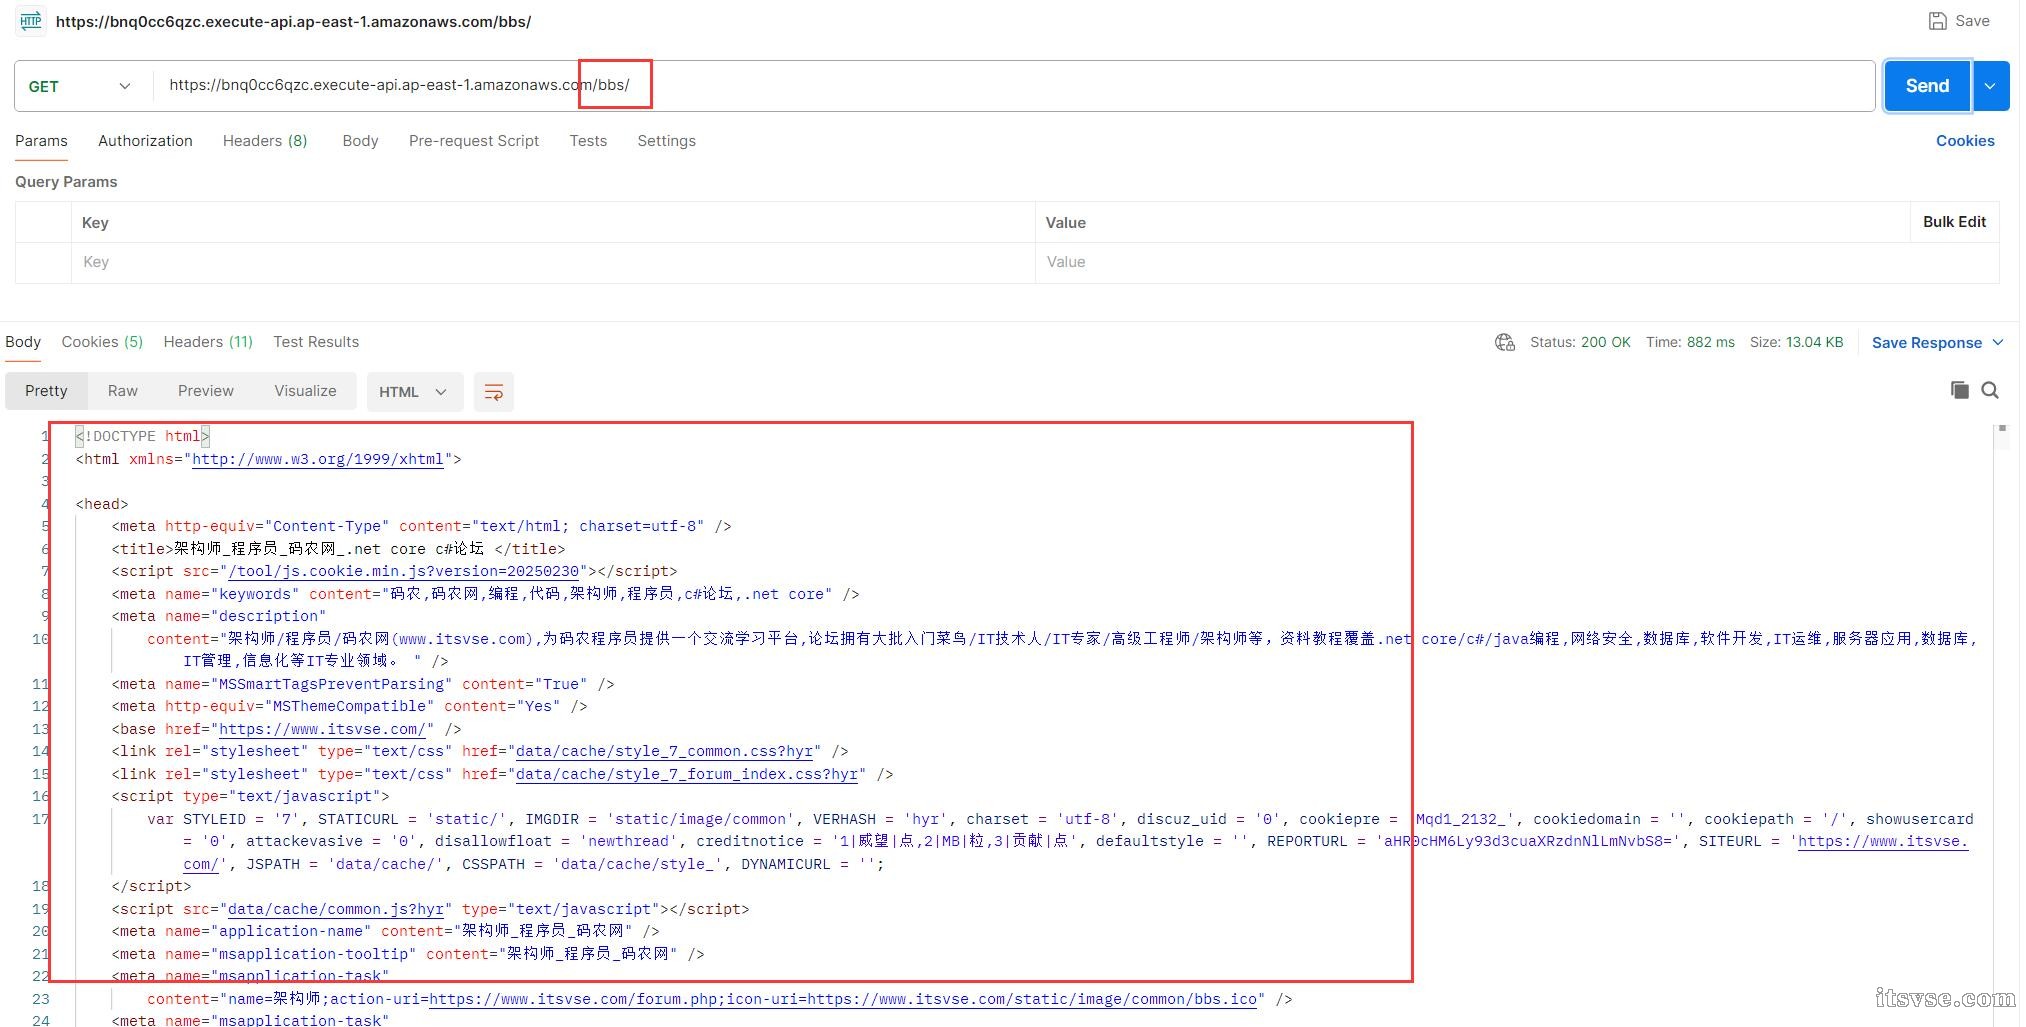This screenshot has height=1027, width=2026.
Task: Expand the Send options arrow
Action: coord(1990,86)
